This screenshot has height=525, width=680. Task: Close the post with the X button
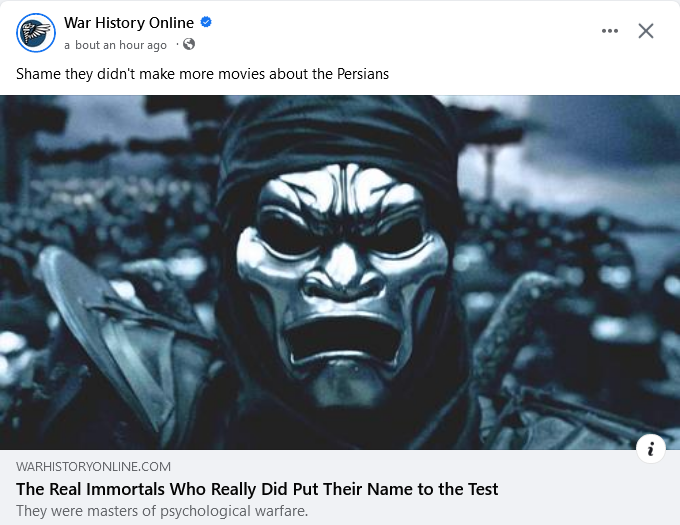pos(646,31)
